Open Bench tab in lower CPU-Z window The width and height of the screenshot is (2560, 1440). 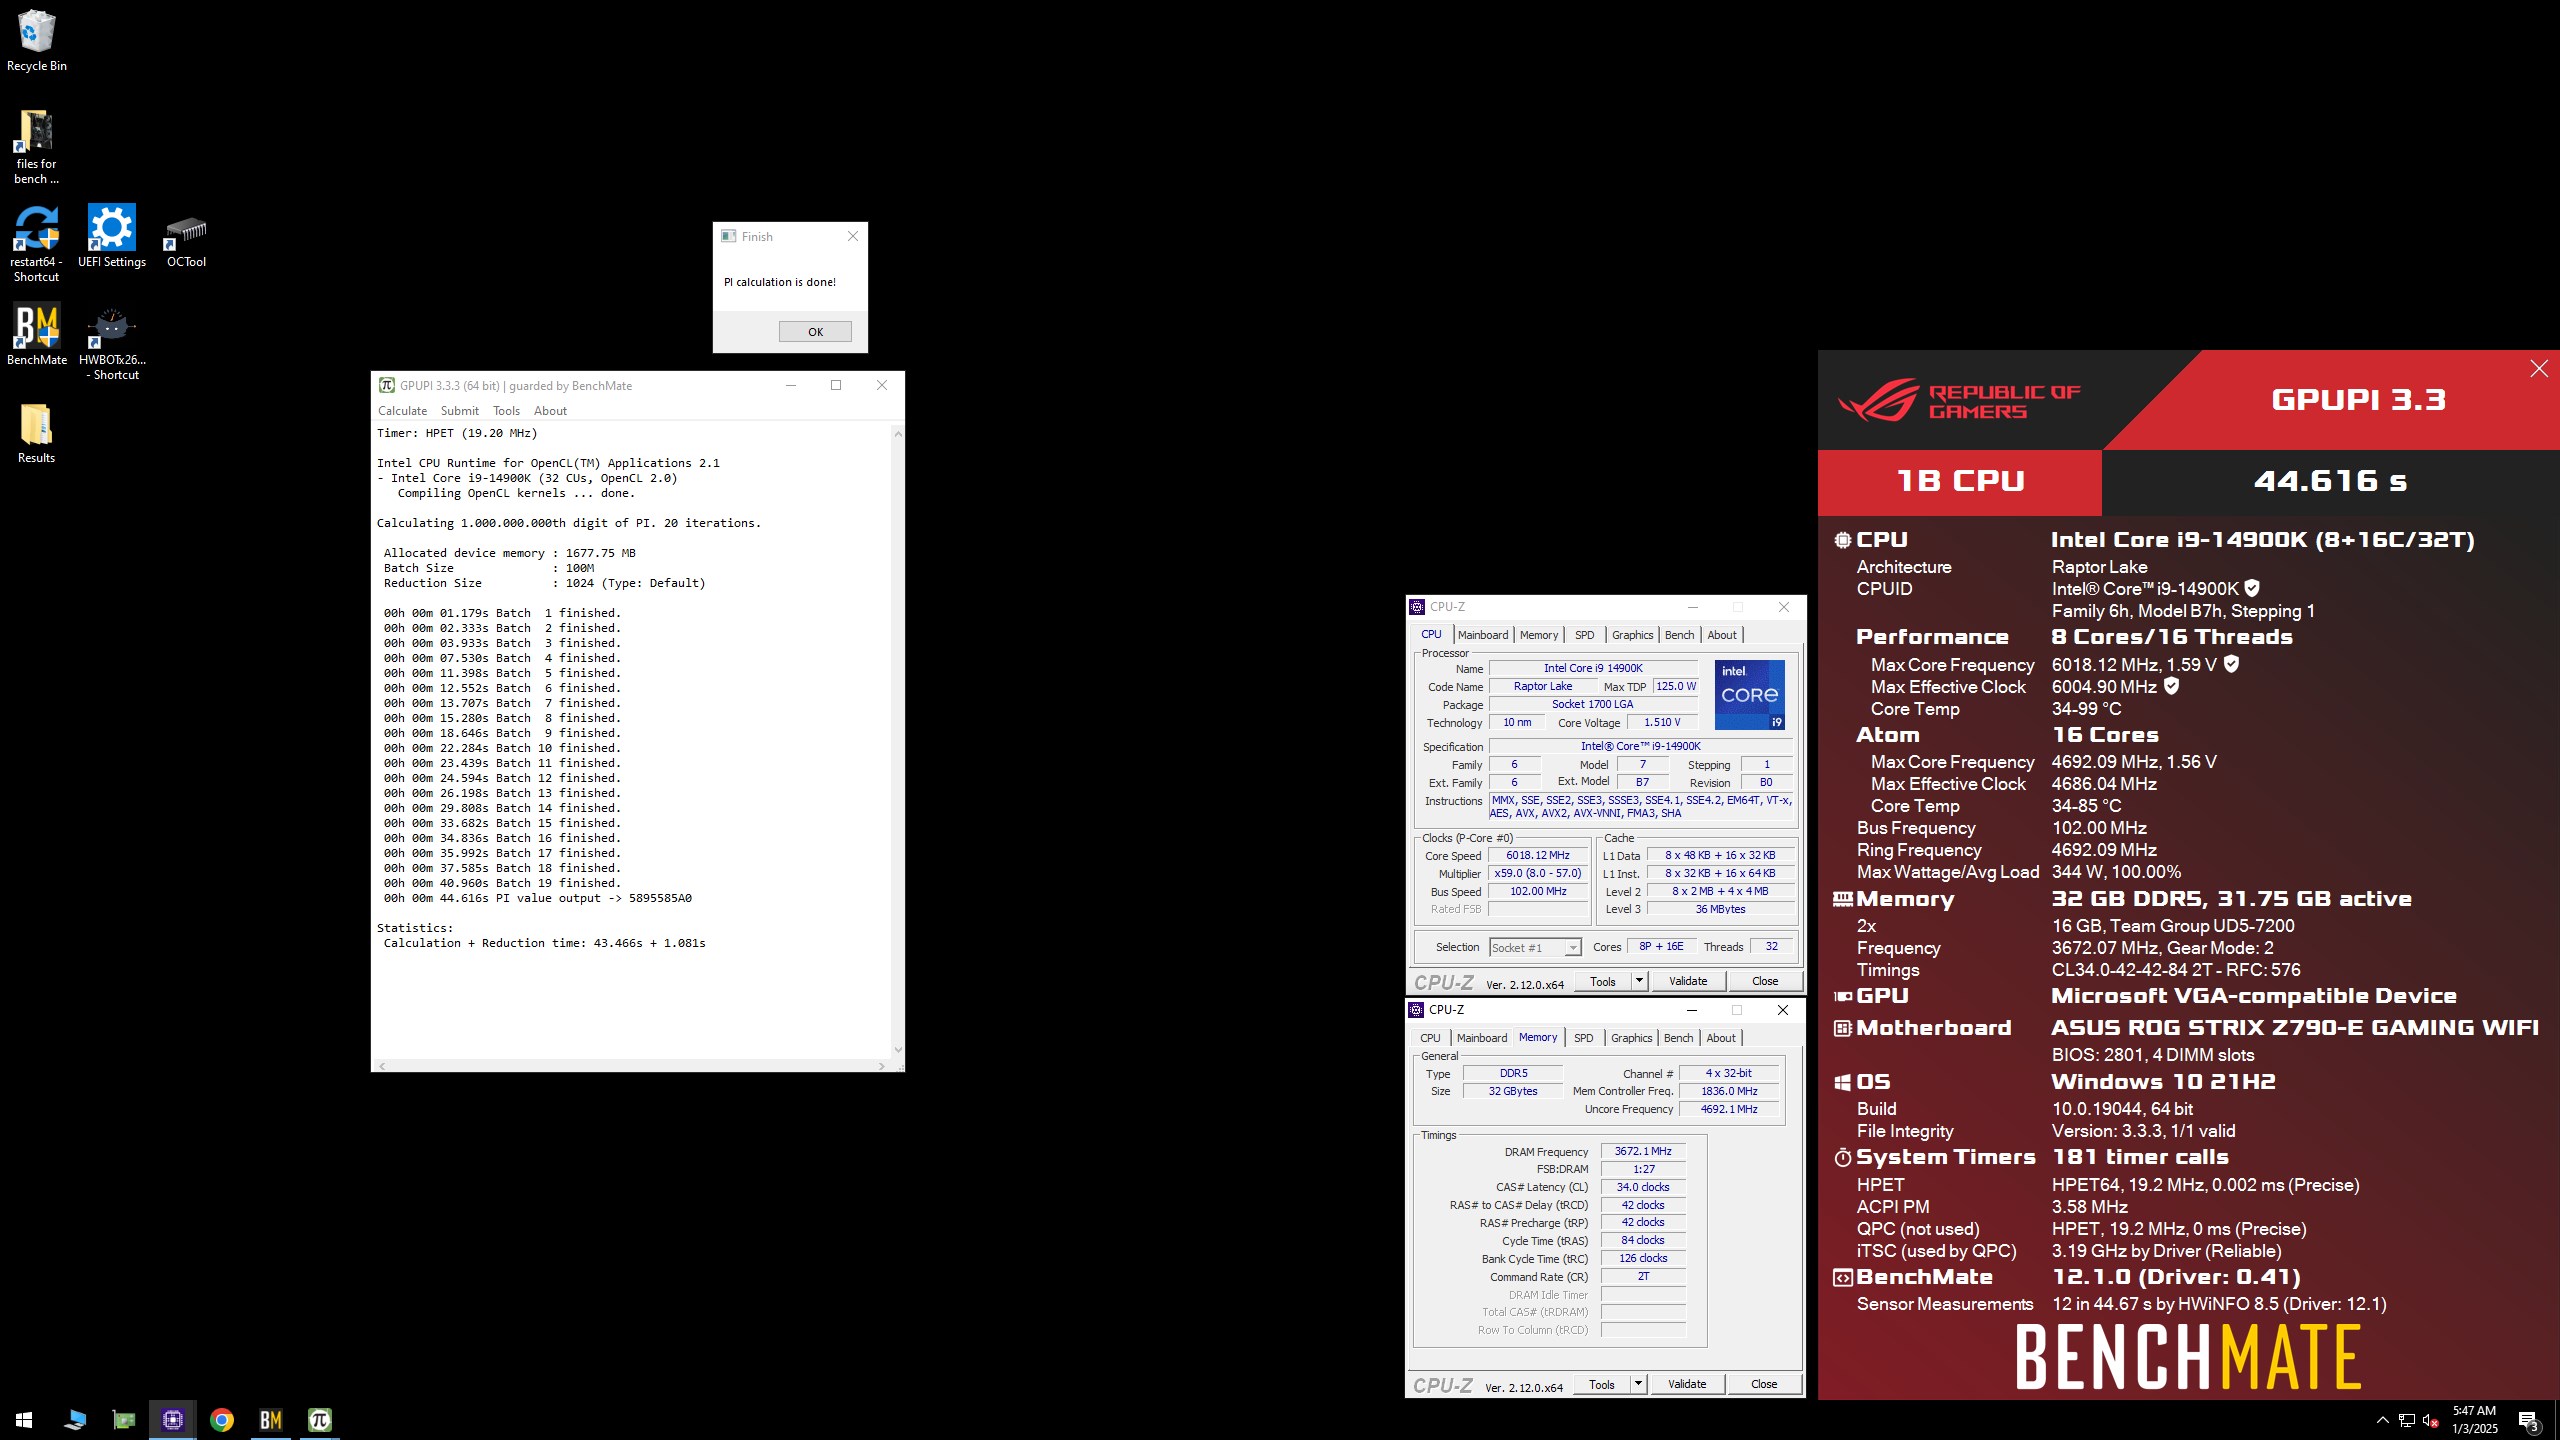point(1679,1038)
